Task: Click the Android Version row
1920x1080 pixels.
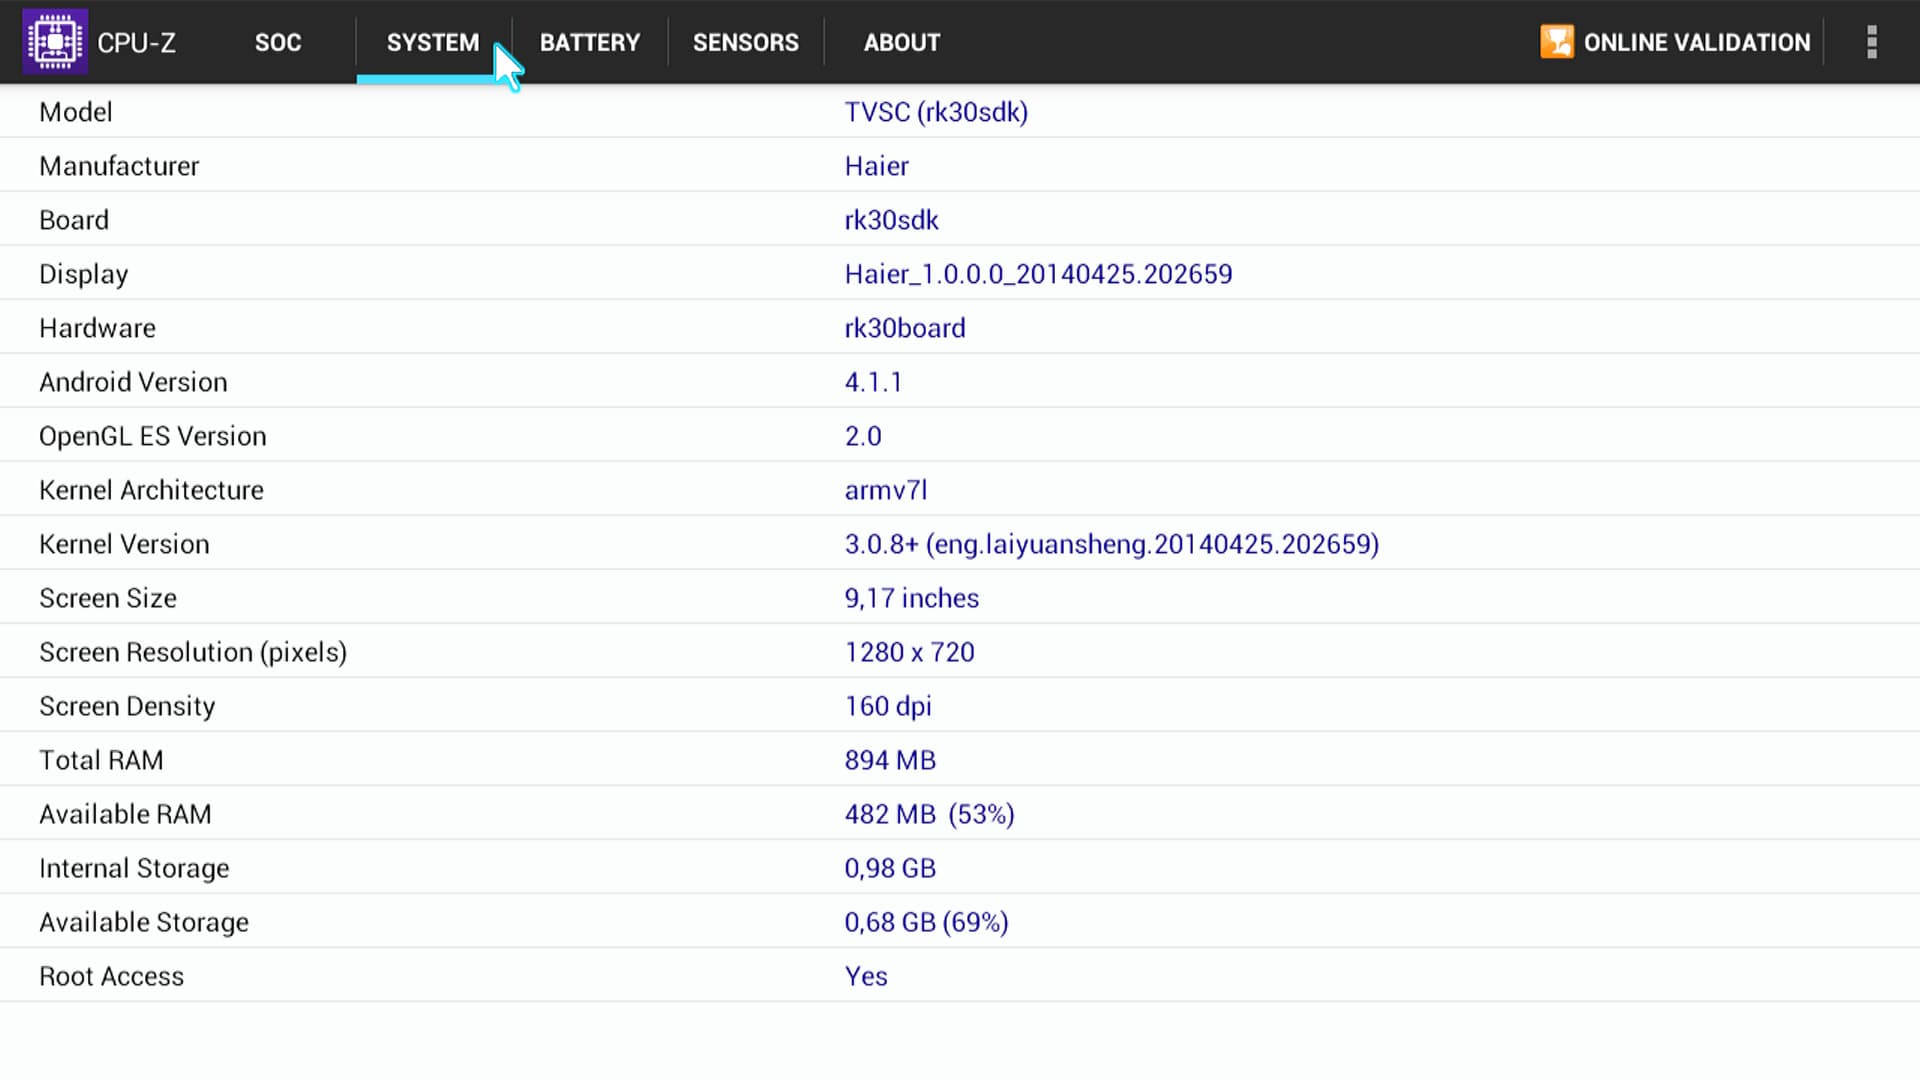Action: tap(133, 382)
